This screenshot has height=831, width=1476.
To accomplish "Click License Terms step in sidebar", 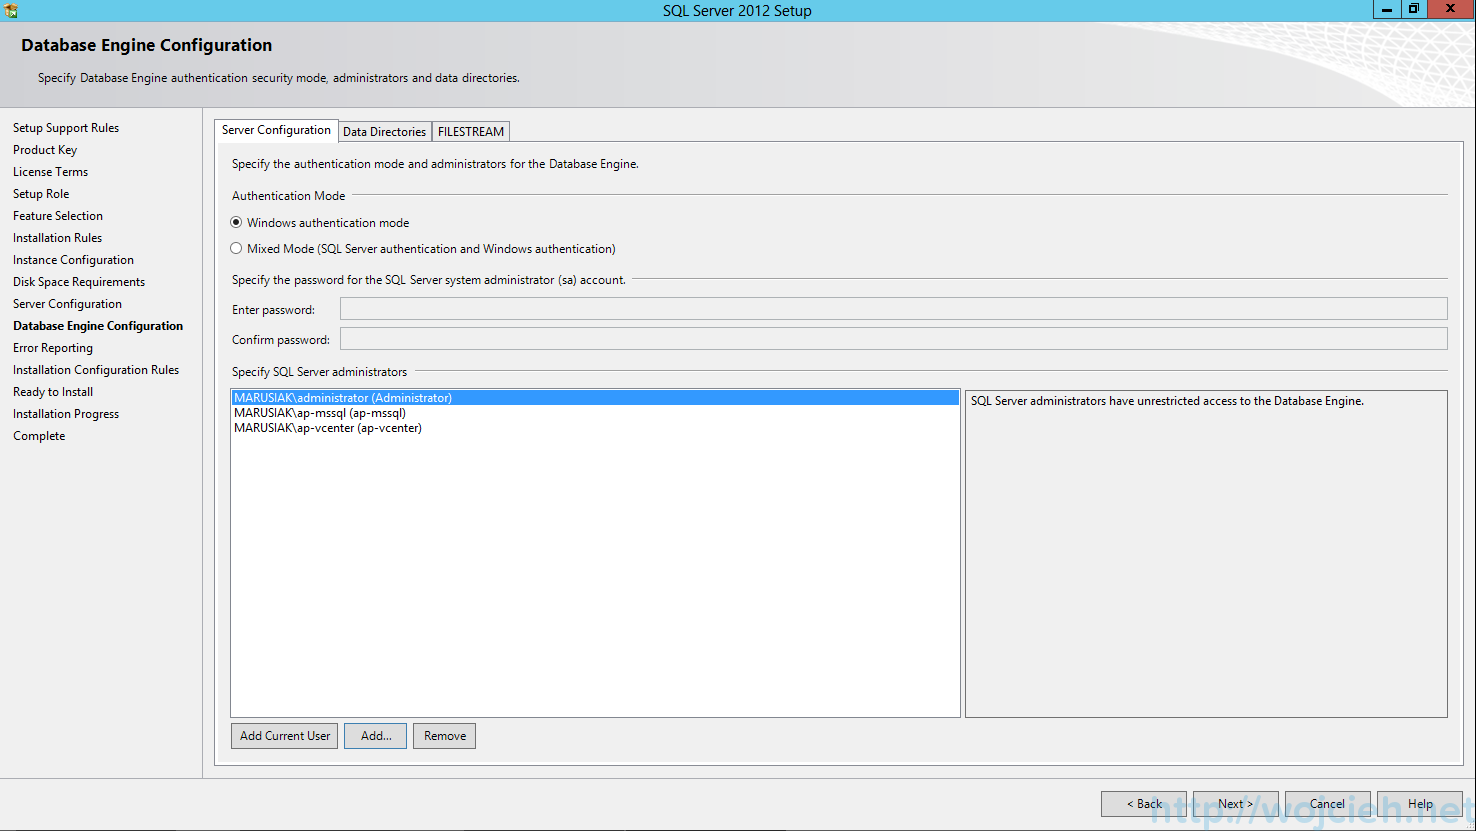I will 51,172.
